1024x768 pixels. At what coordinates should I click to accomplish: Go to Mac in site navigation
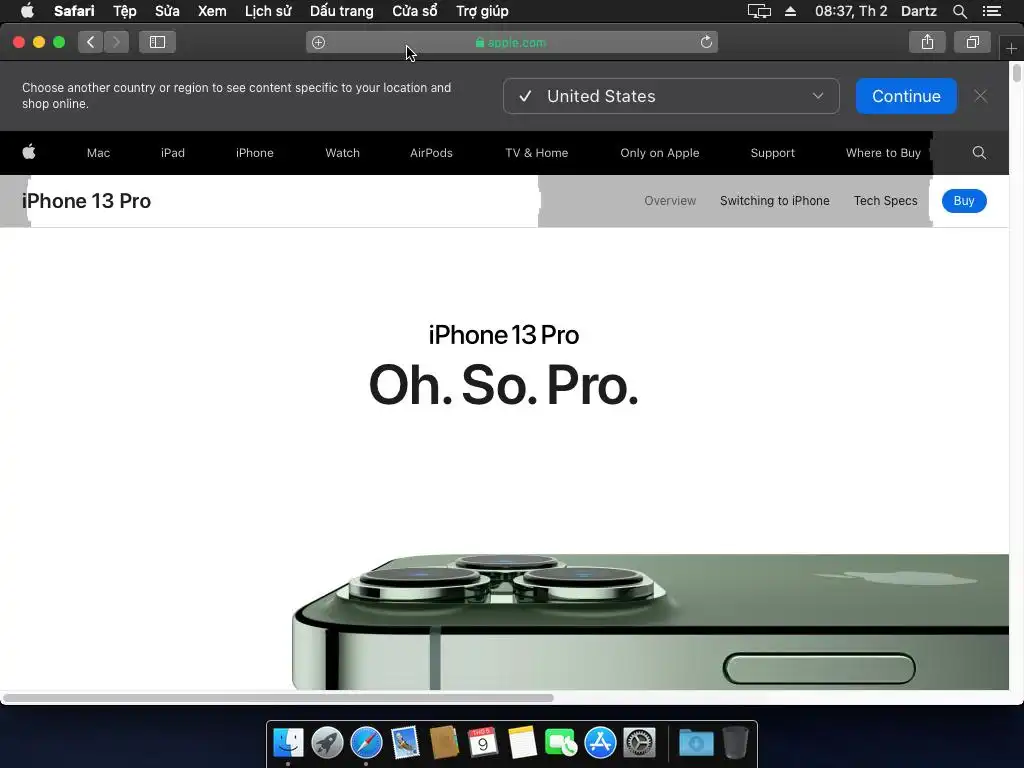(98, 153)
